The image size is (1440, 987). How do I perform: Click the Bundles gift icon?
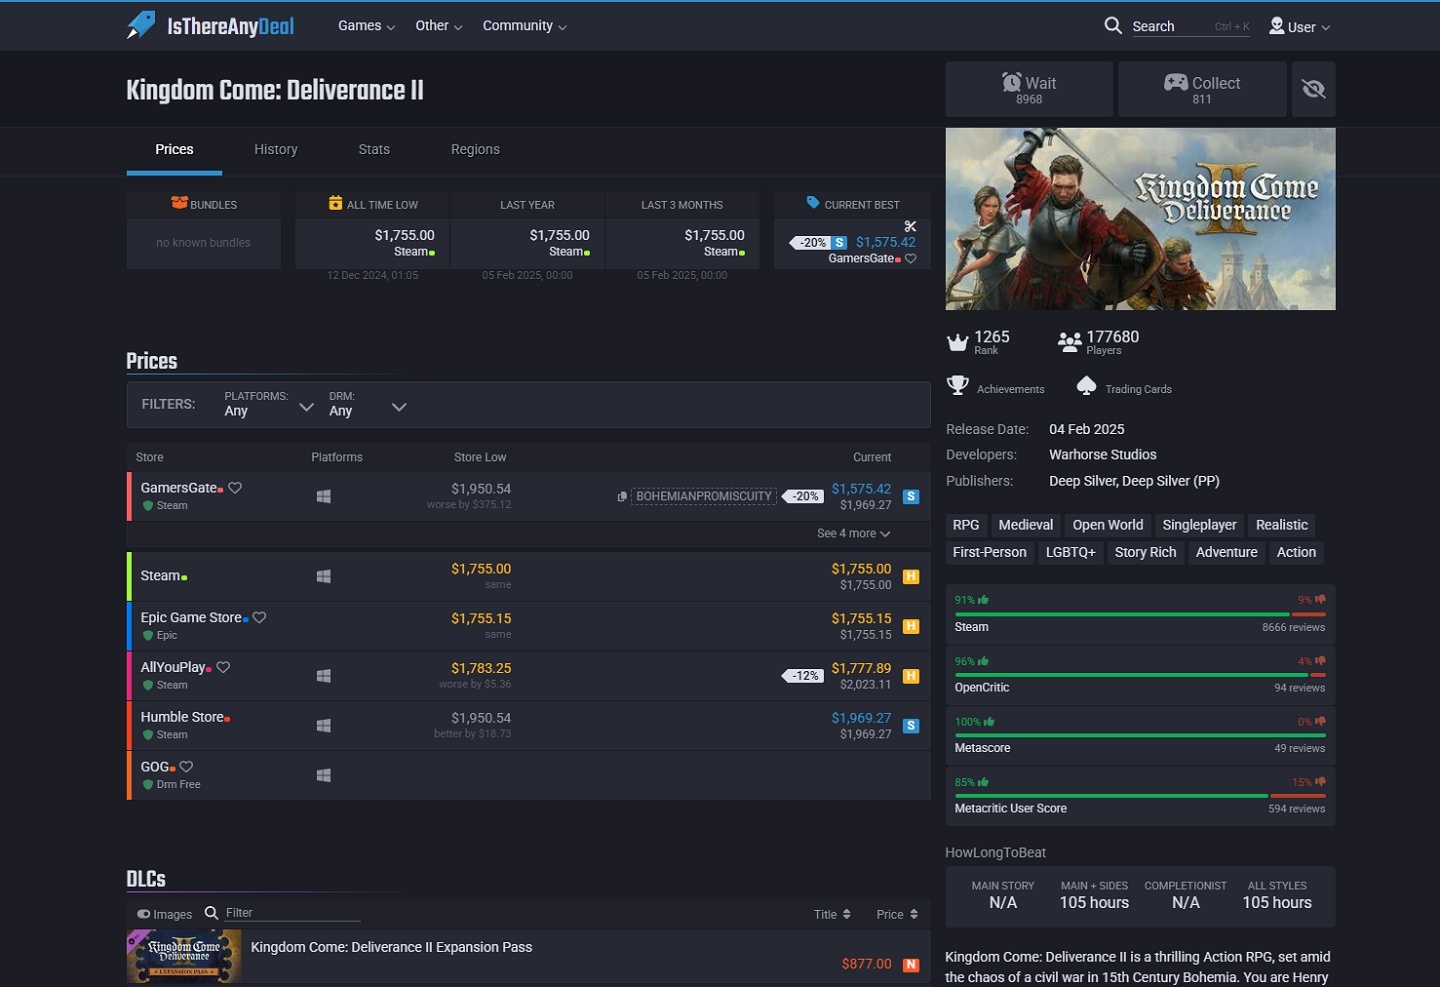179,203
